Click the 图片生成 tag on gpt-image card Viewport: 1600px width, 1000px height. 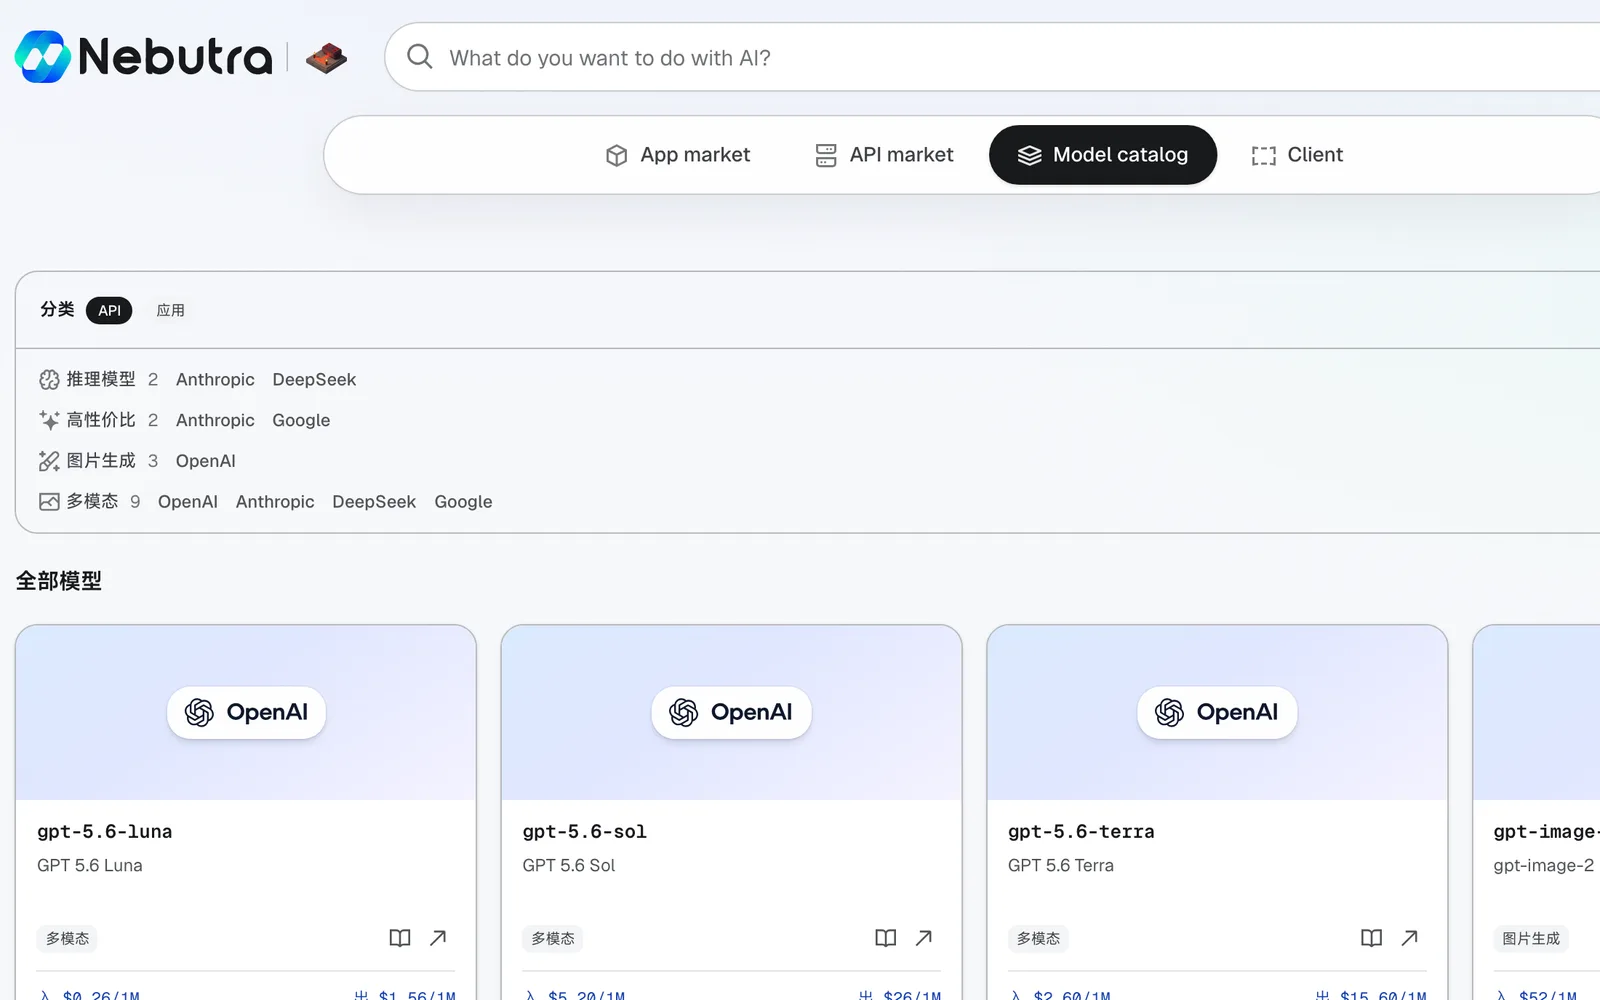coord(1531,938)
